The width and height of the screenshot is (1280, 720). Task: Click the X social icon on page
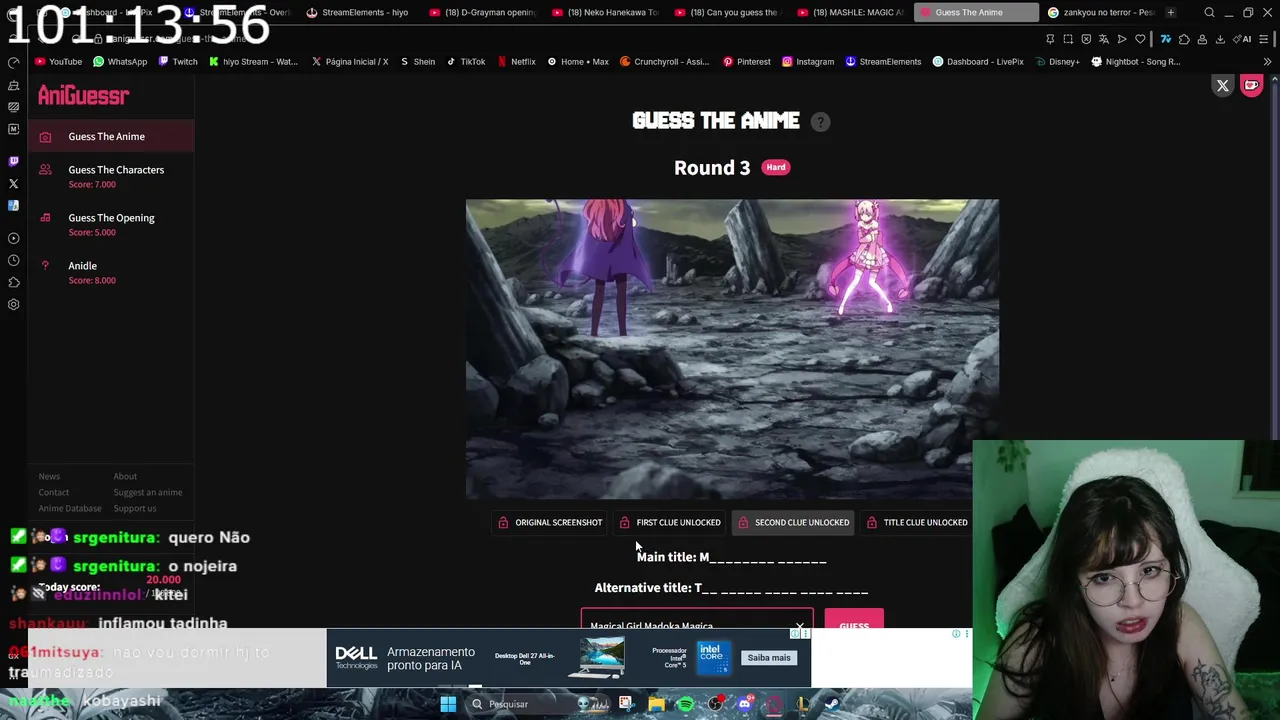[x=1222, y=86]
